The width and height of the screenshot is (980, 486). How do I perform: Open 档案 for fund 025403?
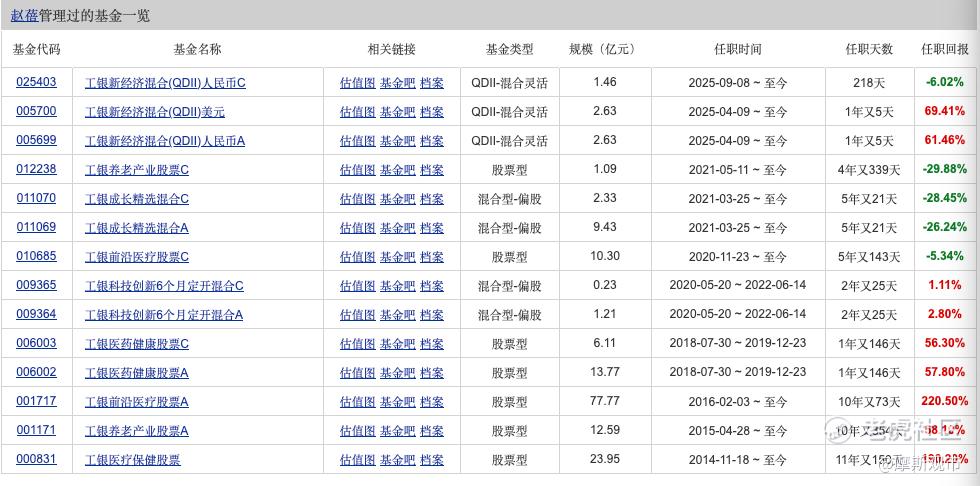(x=432, y=82)
